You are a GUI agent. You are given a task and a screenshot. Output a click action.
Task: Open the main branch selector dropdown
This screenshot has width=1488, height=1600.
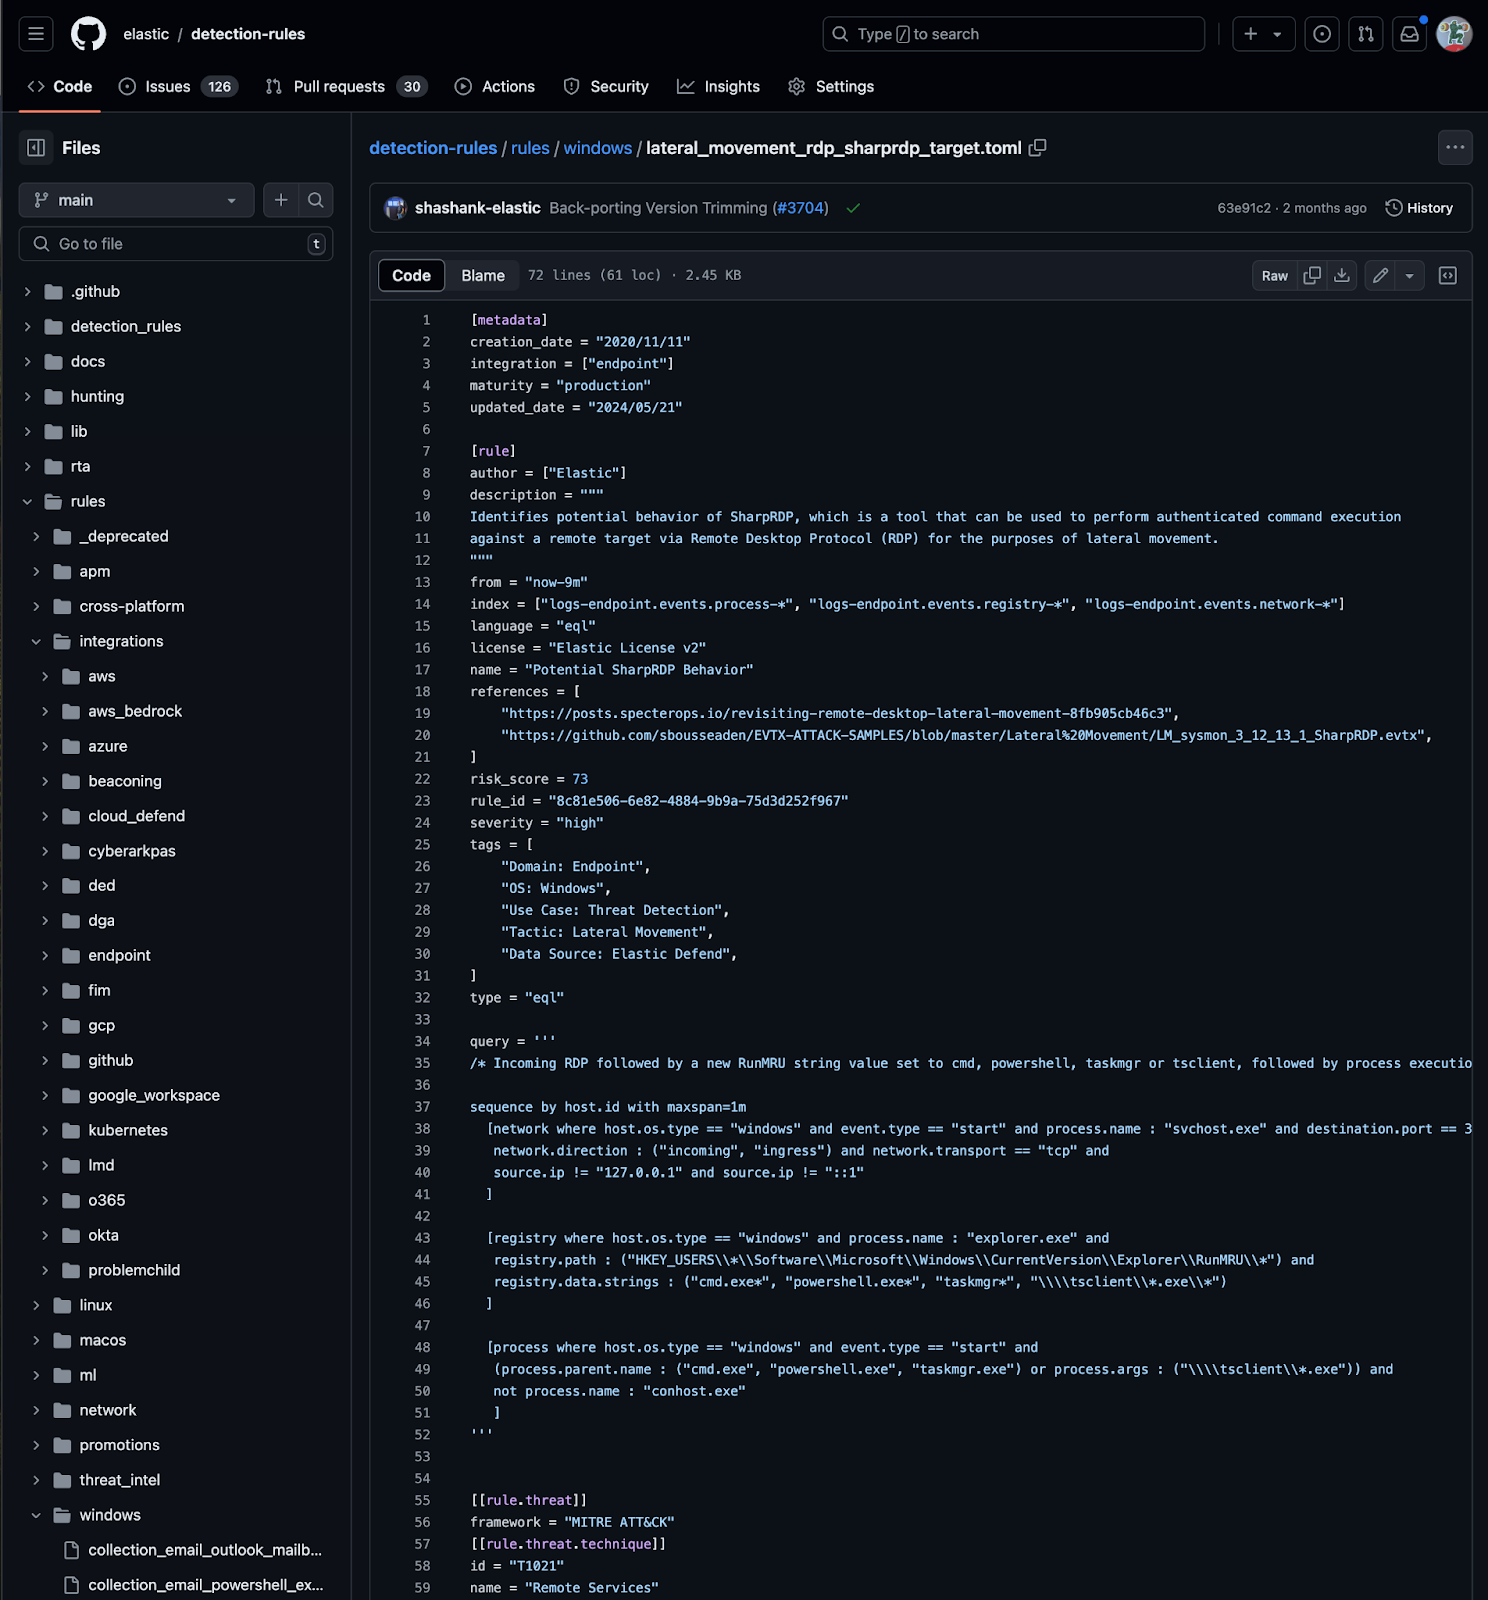(x=136, y=200)
